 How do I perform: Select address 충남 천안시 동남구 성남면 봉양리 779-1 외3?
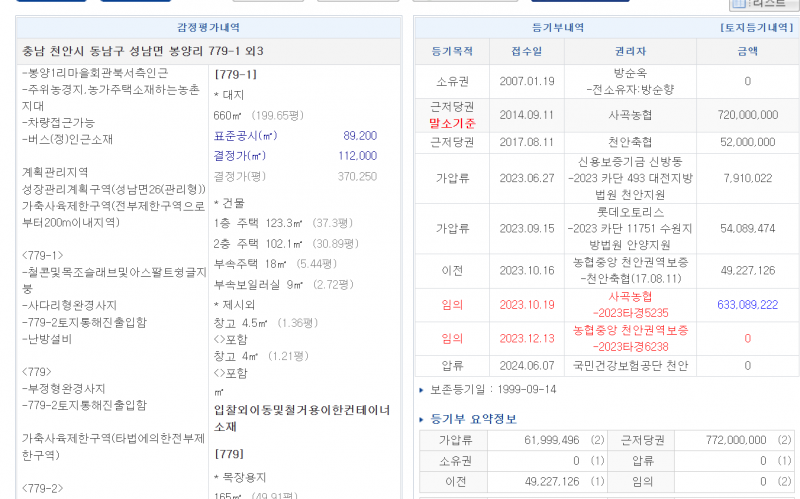click(143, 51)
